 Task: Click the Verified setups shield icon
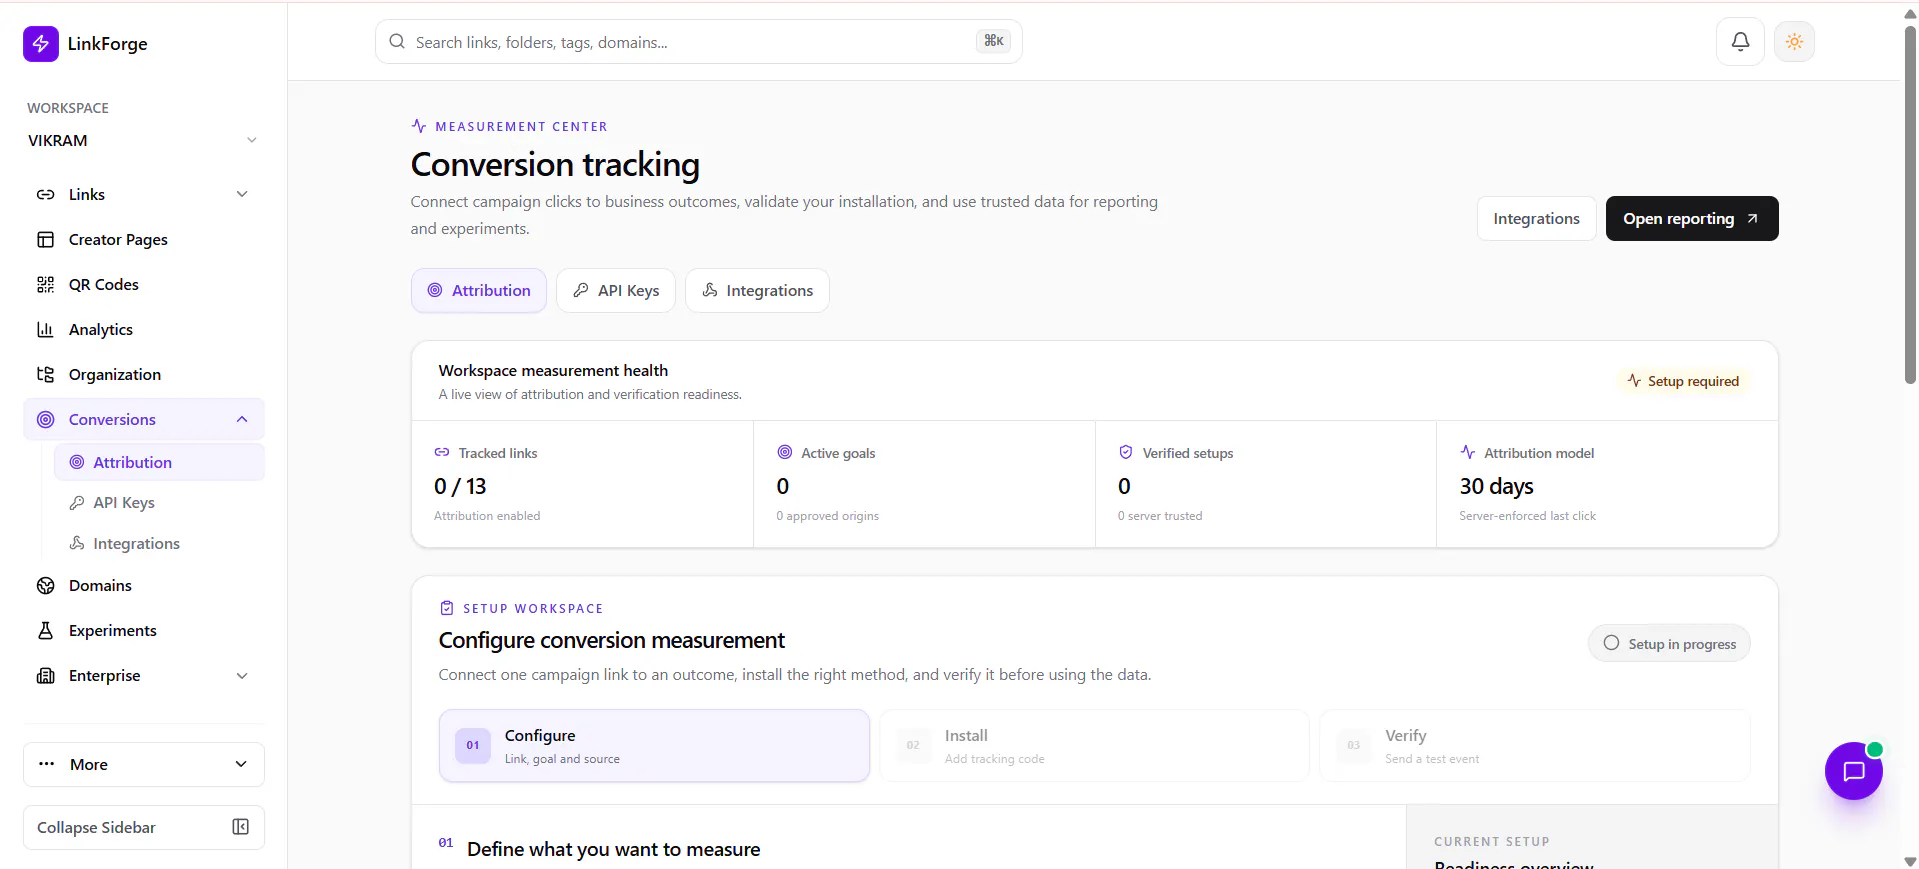click(x=1126, y=452)
